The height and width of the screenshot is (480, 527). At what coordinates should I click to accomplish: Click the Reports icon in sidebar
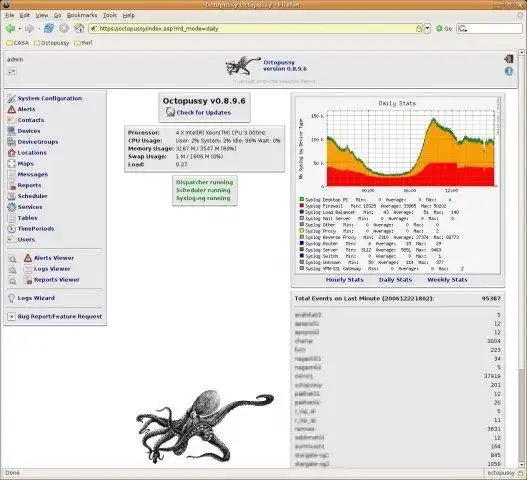12,185
